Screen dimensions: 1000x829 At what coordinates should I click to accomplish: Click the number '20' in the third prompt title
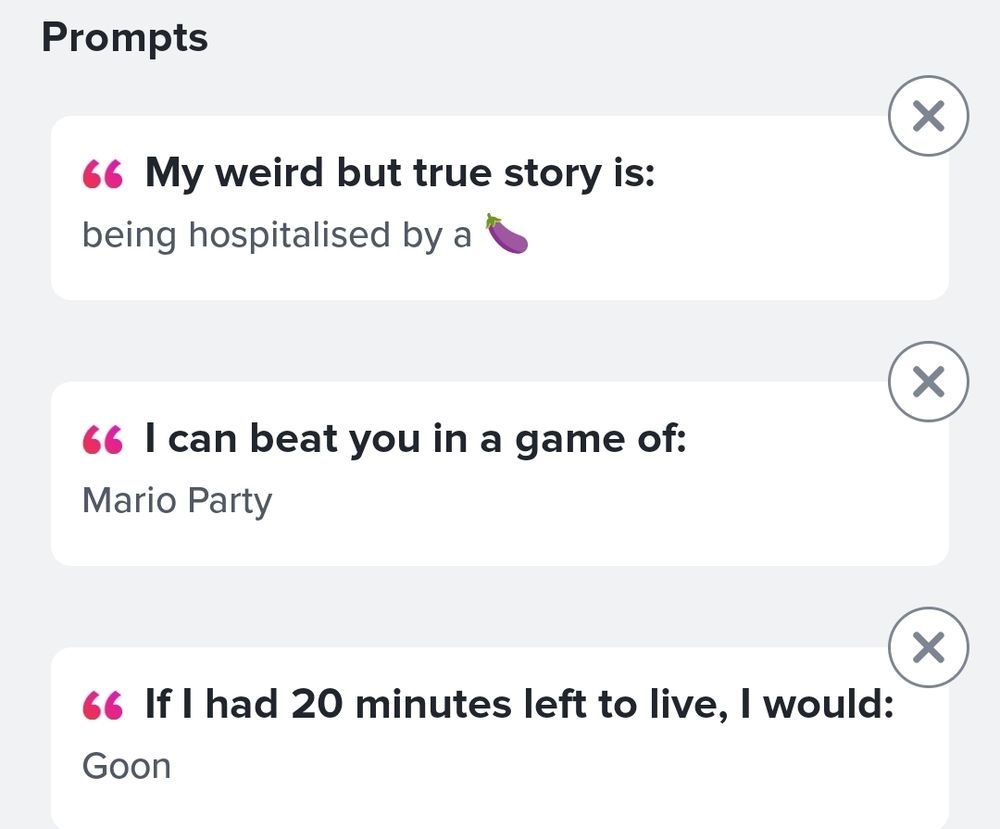[317, 705]
